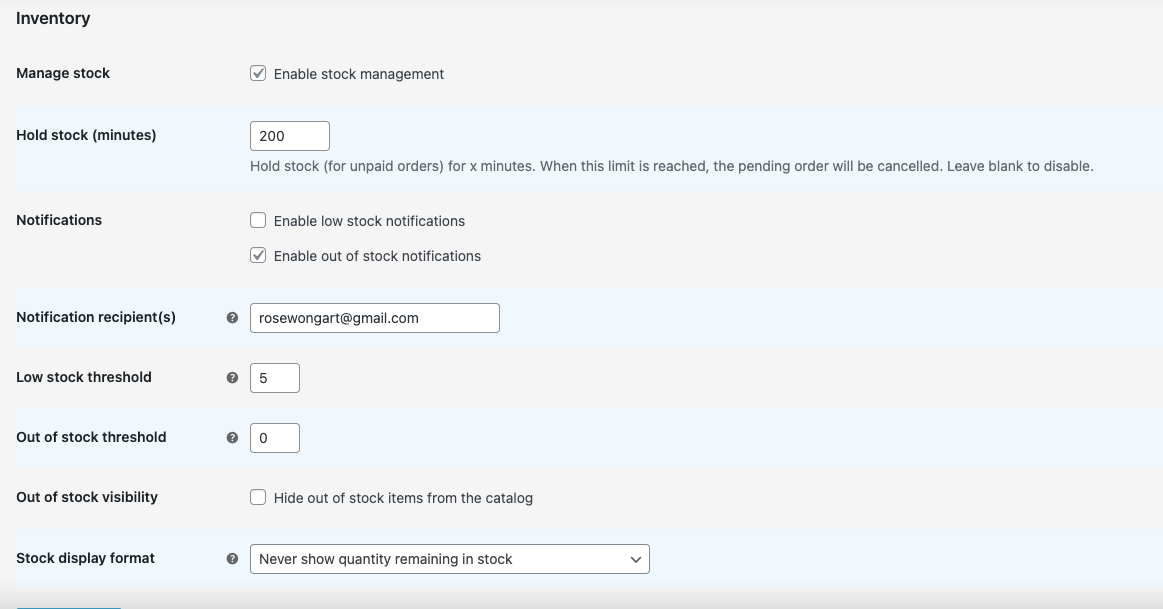The height and width of the screenshot is (609, 1163).
Task: Click the 'Stock display format' row label
Action: point(85,558)
